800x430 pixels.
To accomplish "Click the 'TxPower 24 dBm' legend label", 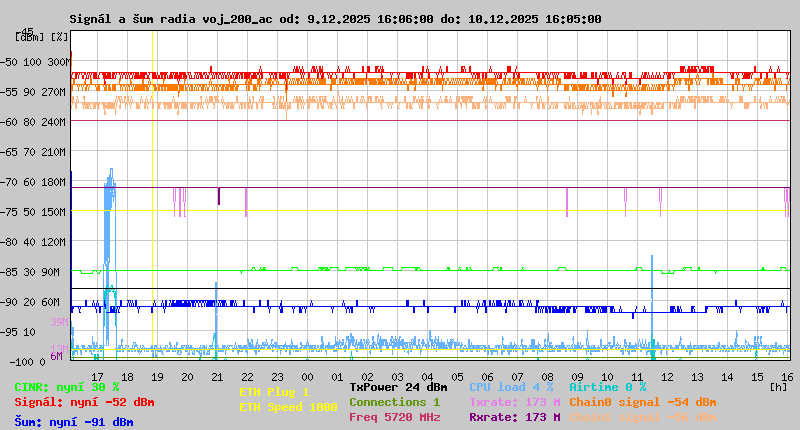I will (398, 388).
